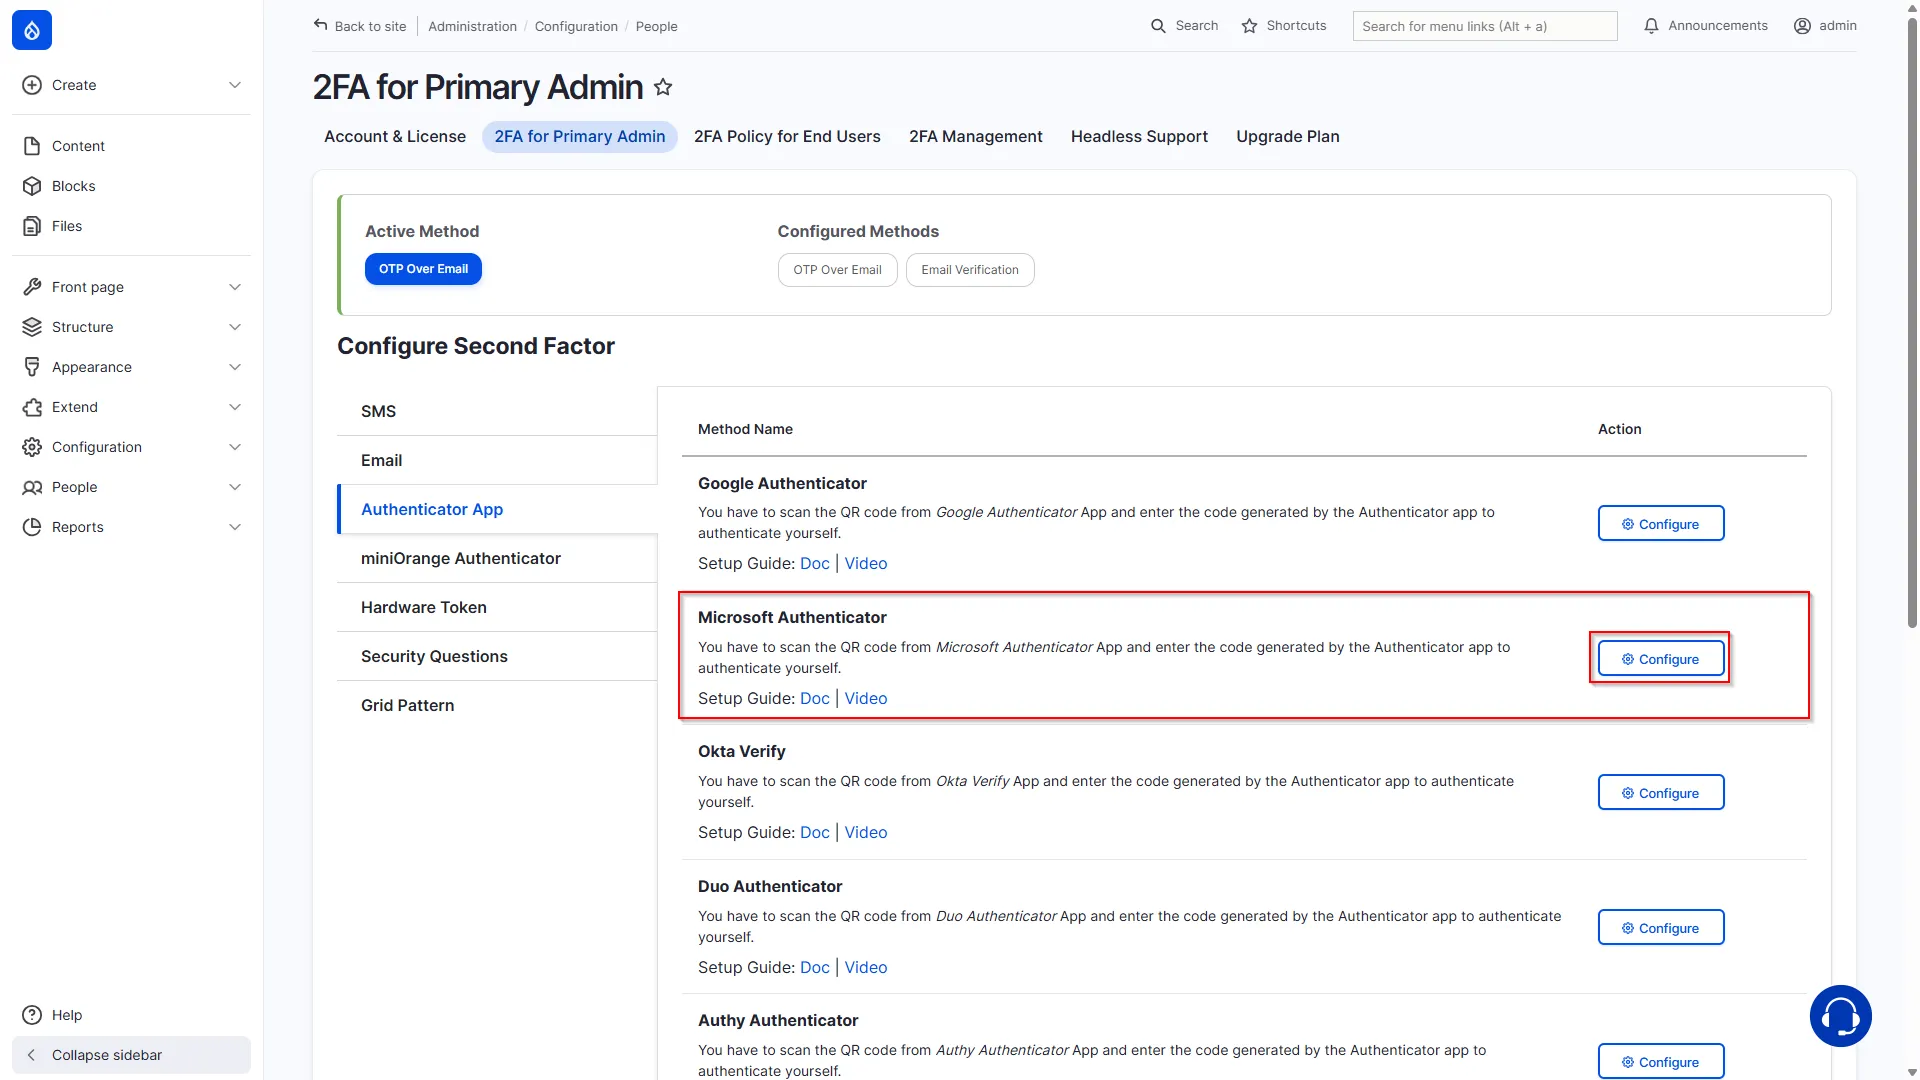Click the Help question mark icon
The width and height of the screenshot is (1920, 1080).
tap(32, 1015)
